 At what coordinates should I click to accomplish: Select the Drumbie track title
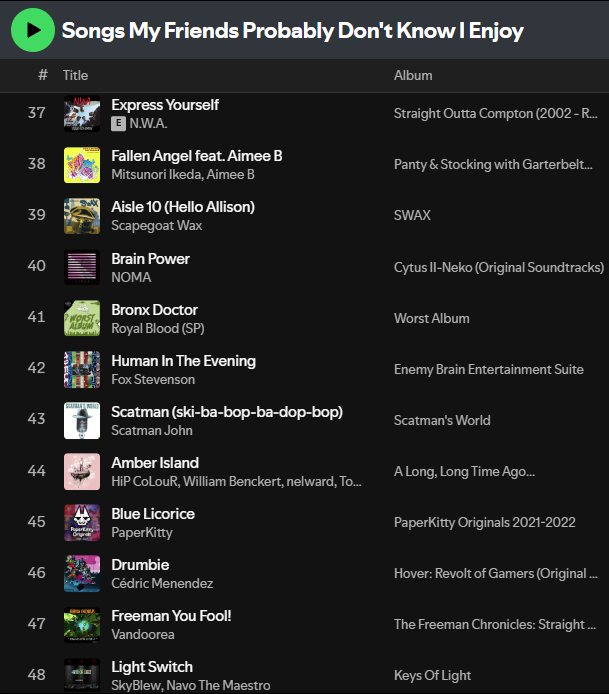tap(140, 564)
